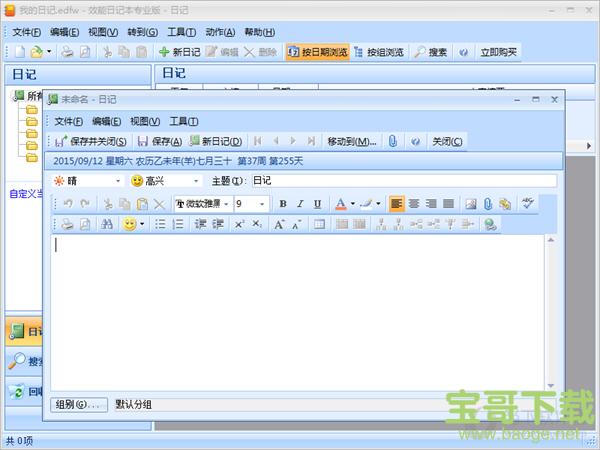Click the shrink font size icon

coord(297,224)
